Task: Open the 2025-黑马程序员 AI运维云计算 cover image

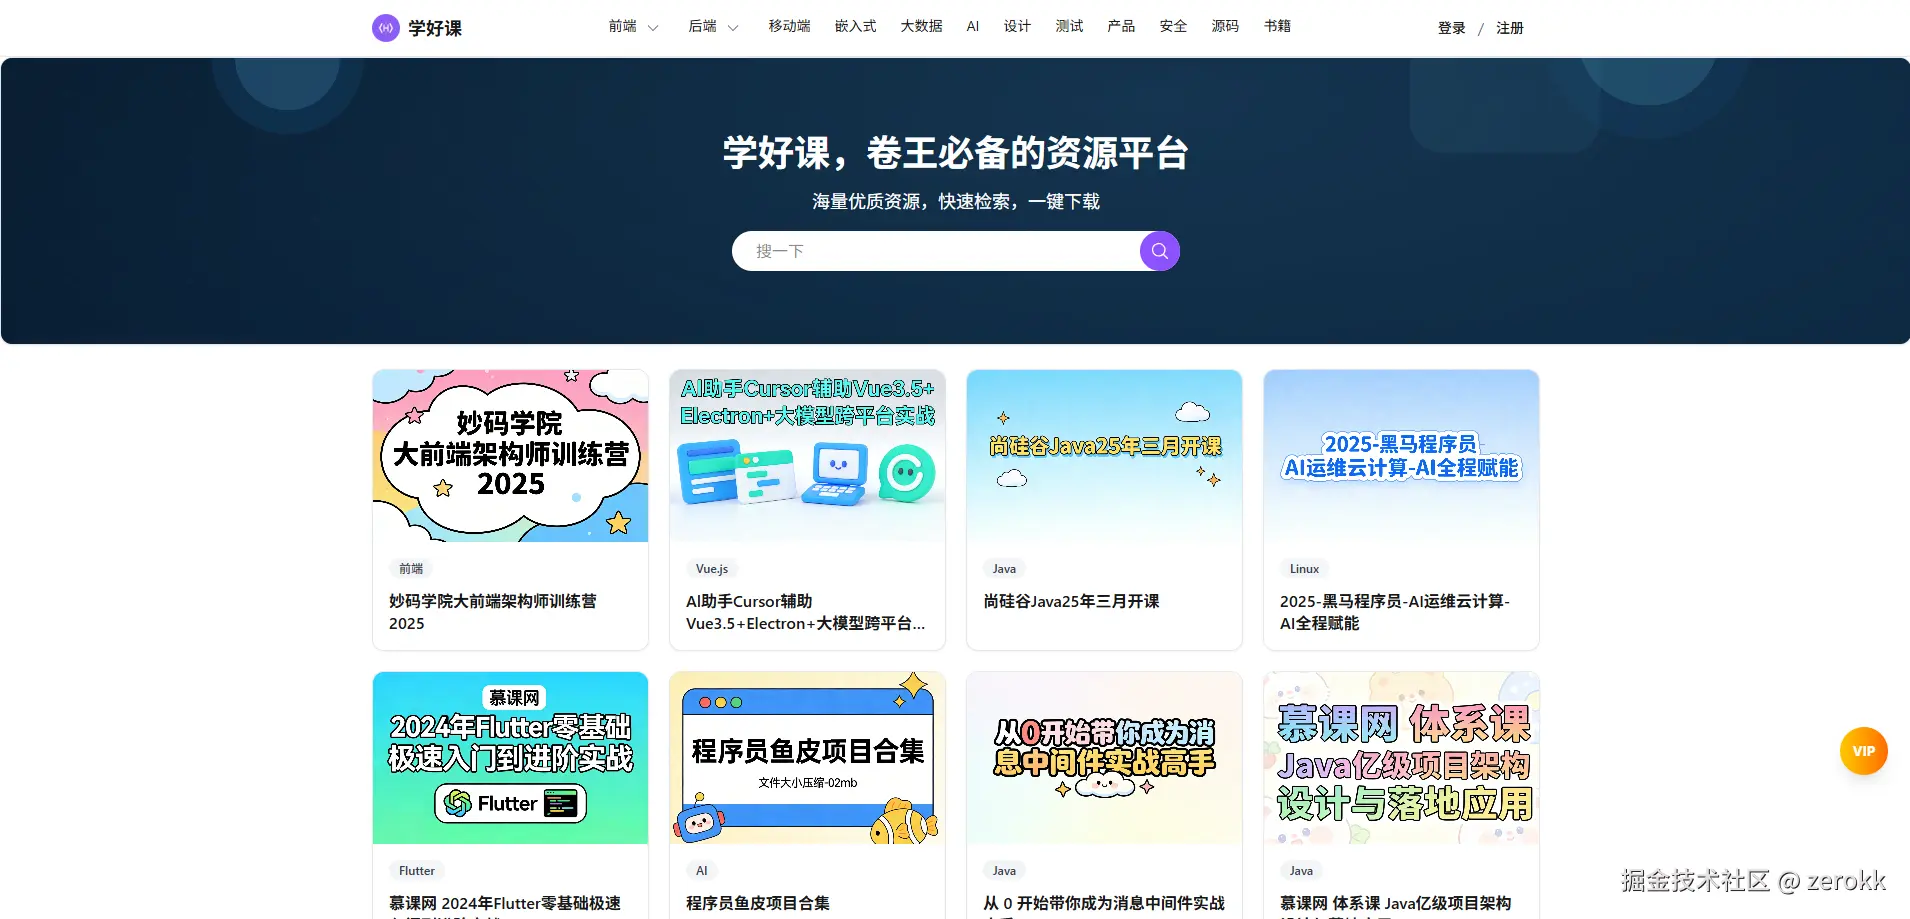Action: (1401, 456)
